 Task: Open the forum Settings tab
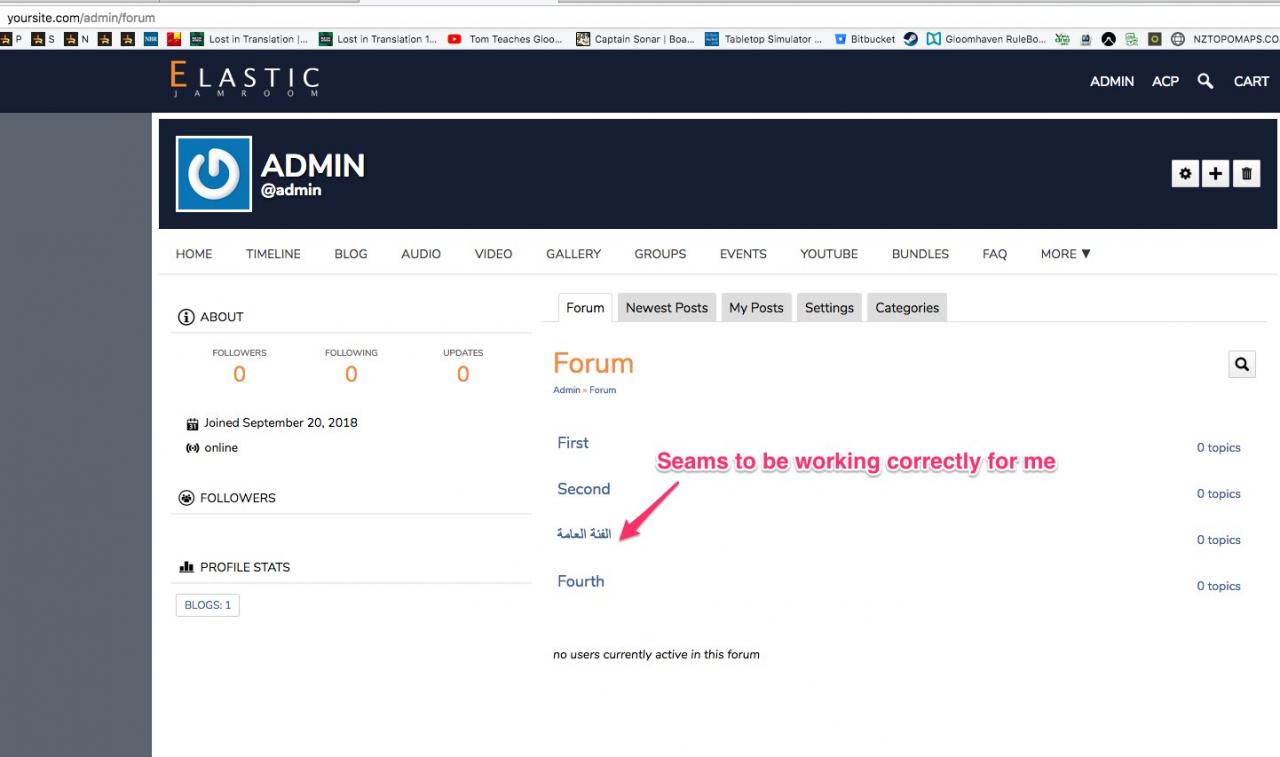[x=829, y=308]
